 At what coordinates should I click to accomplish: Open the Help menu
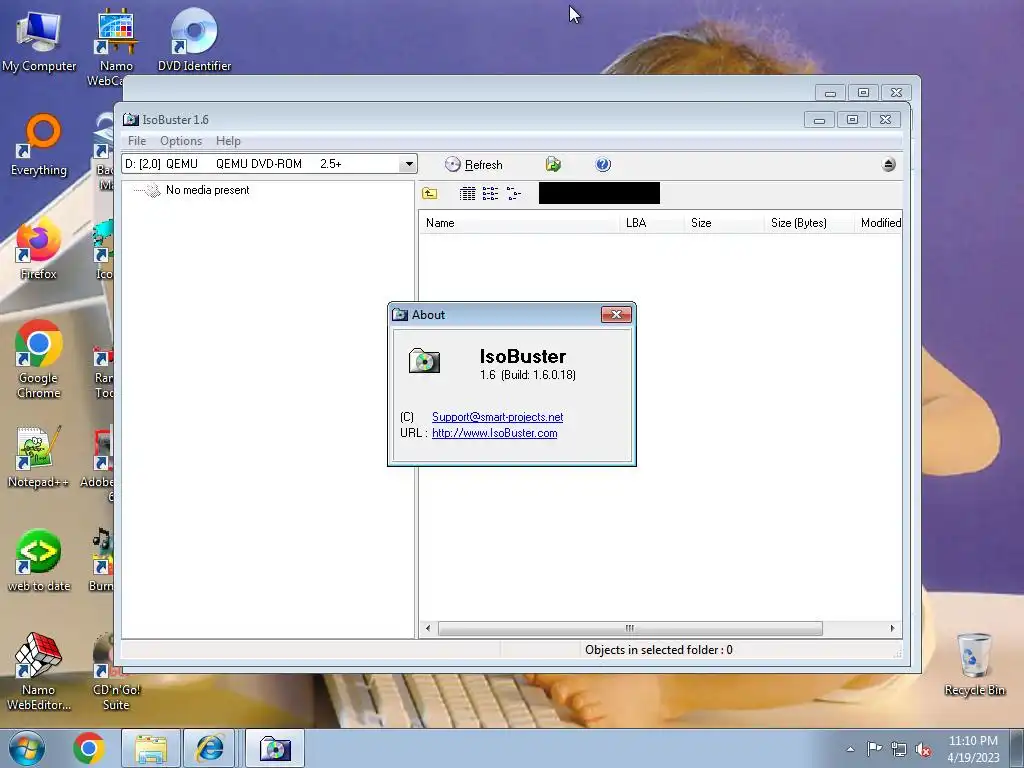pyautogui.click(x=228, y=141)
